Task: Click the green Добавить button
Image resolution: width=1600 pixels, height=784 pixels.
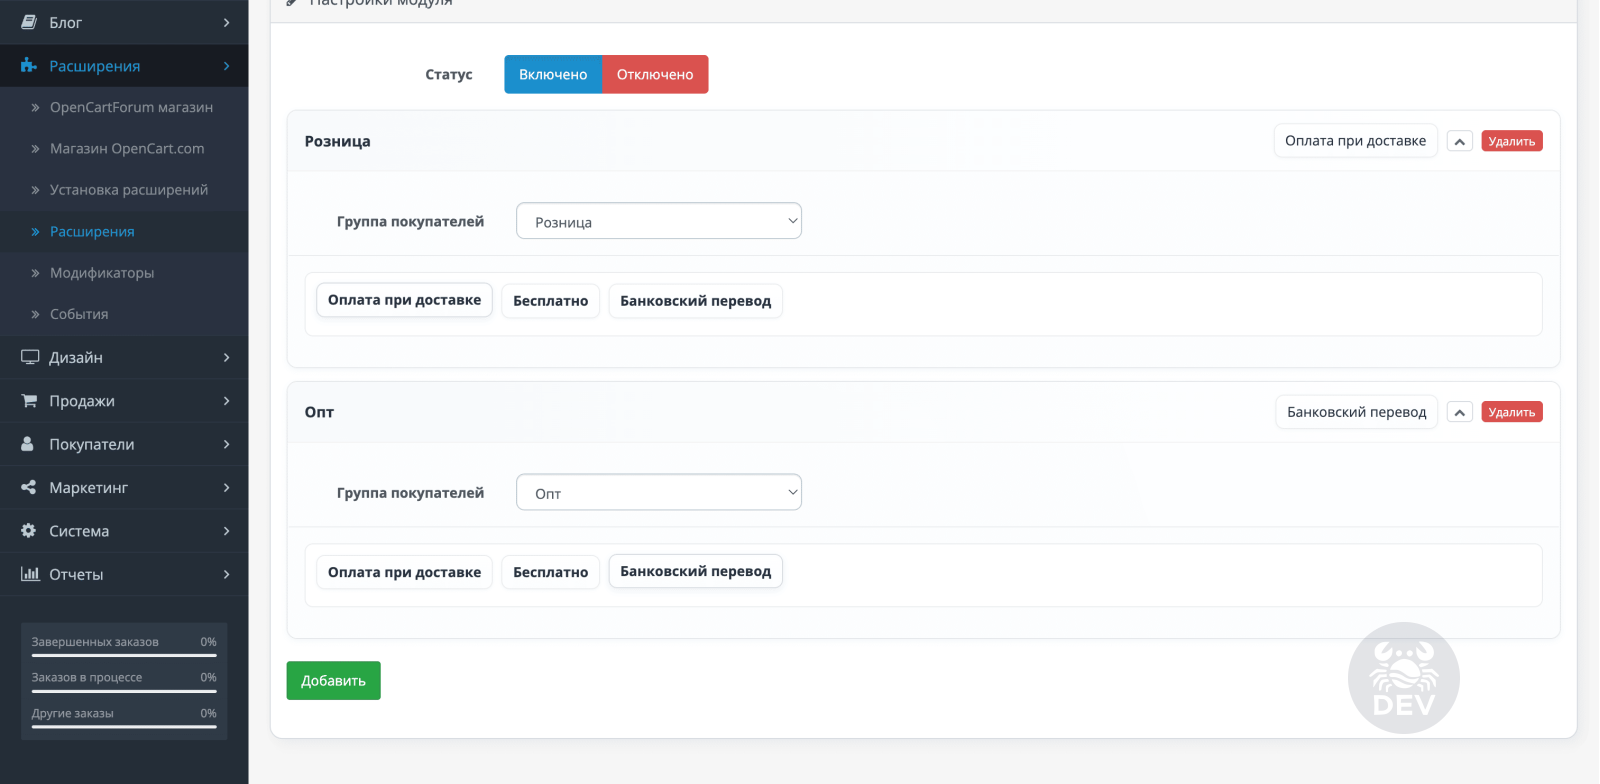Action: (x=333, y=680)
